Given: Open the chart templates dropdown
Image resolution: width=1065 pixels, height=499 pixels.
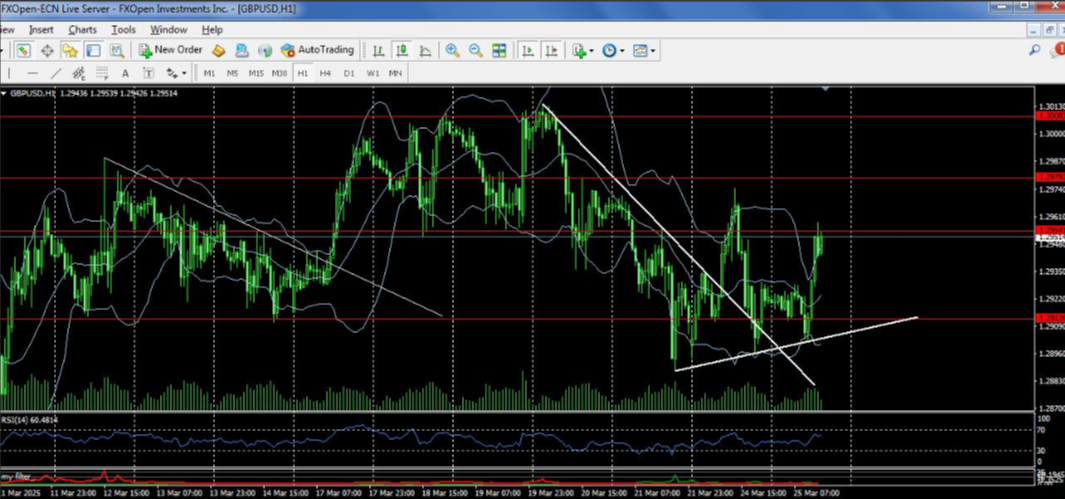Looking at the screenshot, I should pyautogui.click(x=644, y=50).
